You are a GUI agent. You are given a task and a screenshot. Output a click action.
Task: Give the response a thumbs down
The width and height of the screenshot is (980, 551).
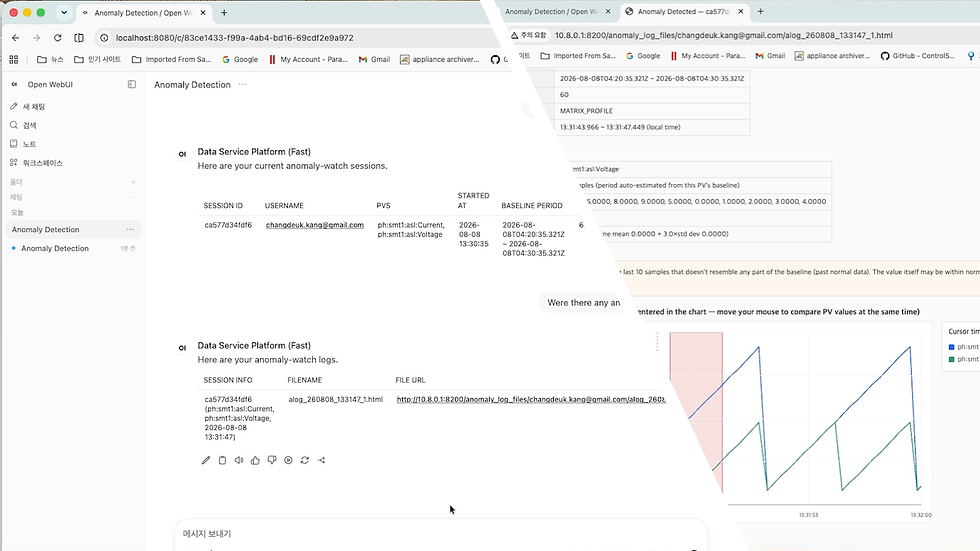(x=272, y=460)
